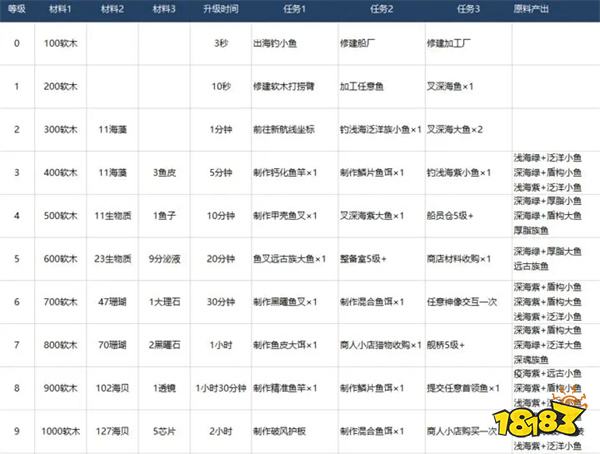
Task: Select the '商店材料收购×1' task cell
Action: point(459,259)
